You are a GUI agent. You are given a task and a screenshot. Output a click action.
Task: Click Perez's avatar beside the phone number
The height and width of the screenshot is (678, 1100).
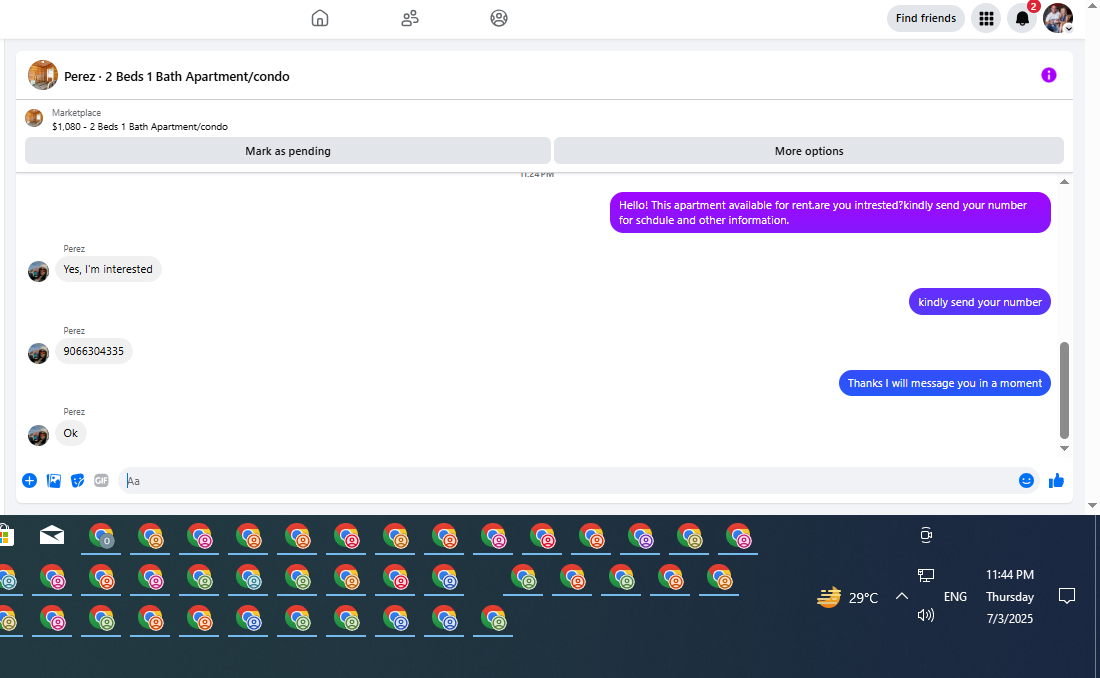click(38, 353)
